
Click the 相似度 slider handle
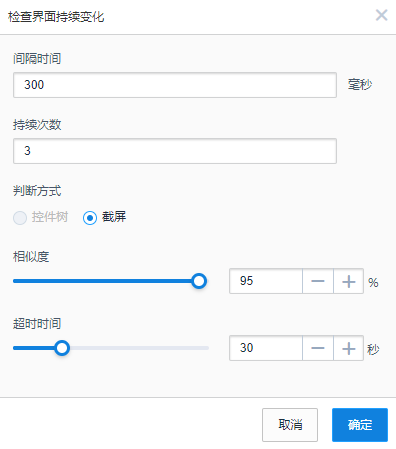tap(199, 281)
